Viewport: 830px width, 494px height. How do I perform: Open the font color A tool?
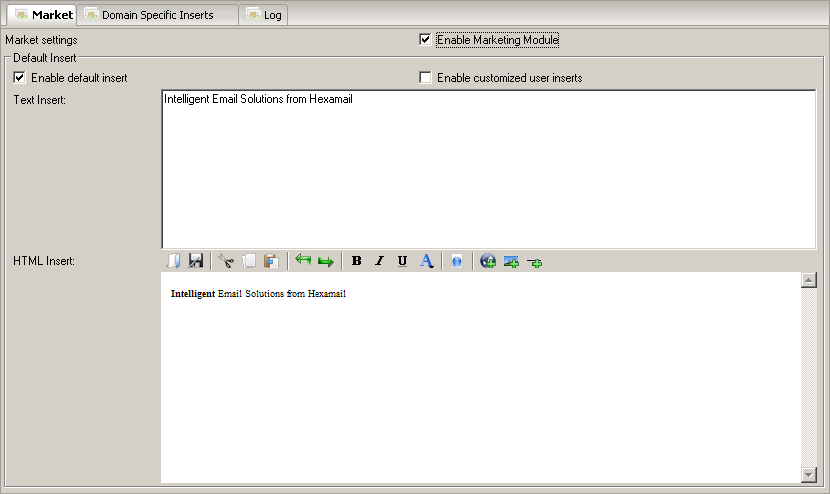pos(426,261)
